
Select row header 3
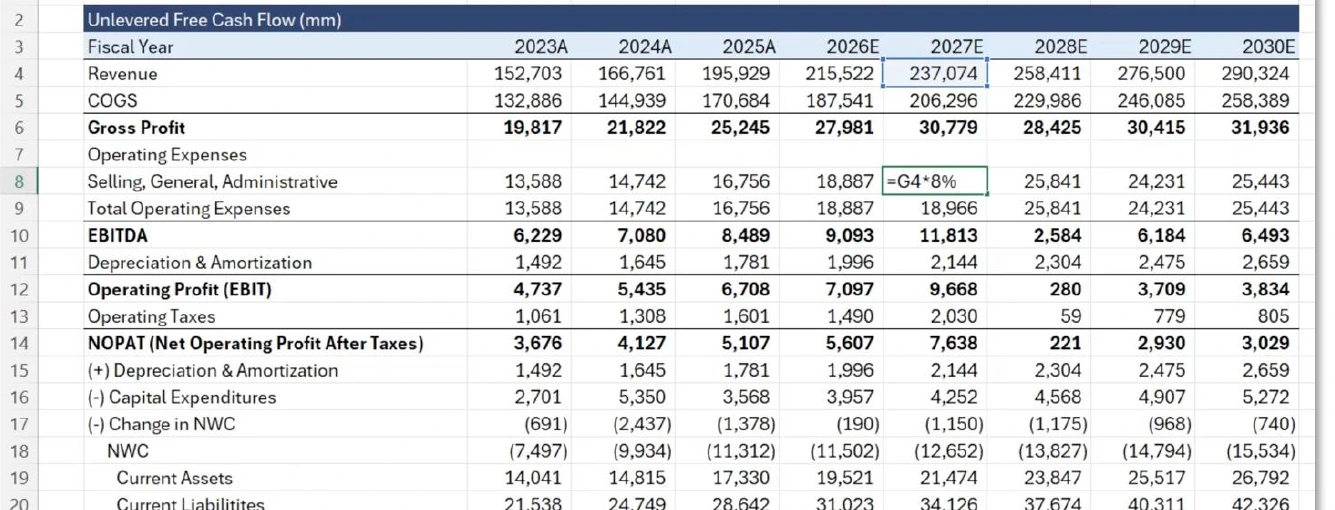point(21,46)
